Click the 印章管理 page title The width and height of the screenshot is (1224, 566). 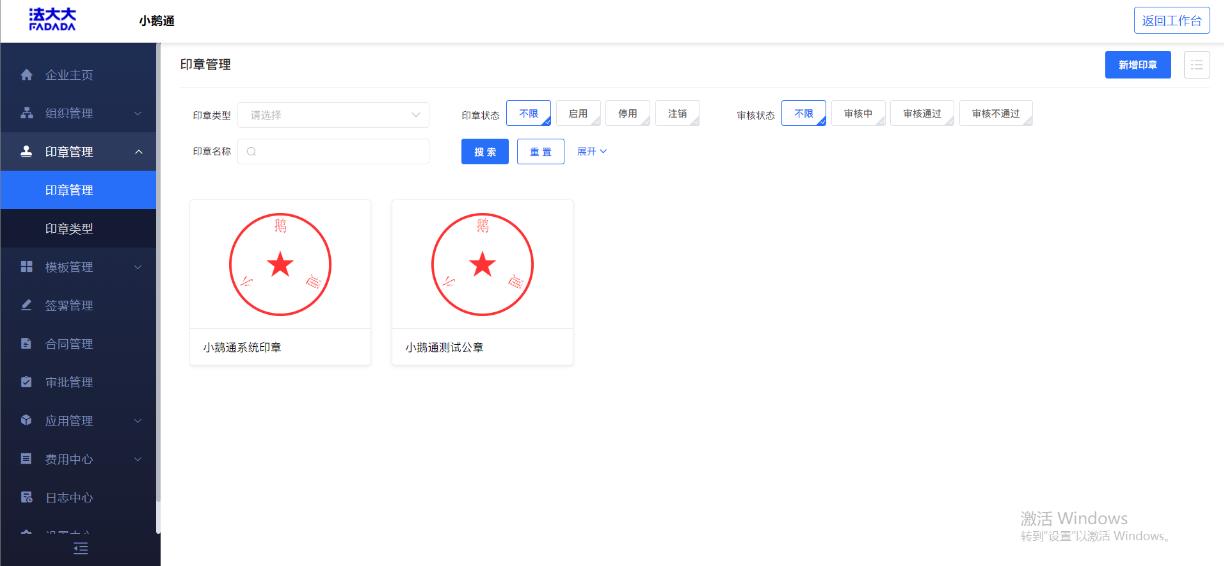[205, 64]
